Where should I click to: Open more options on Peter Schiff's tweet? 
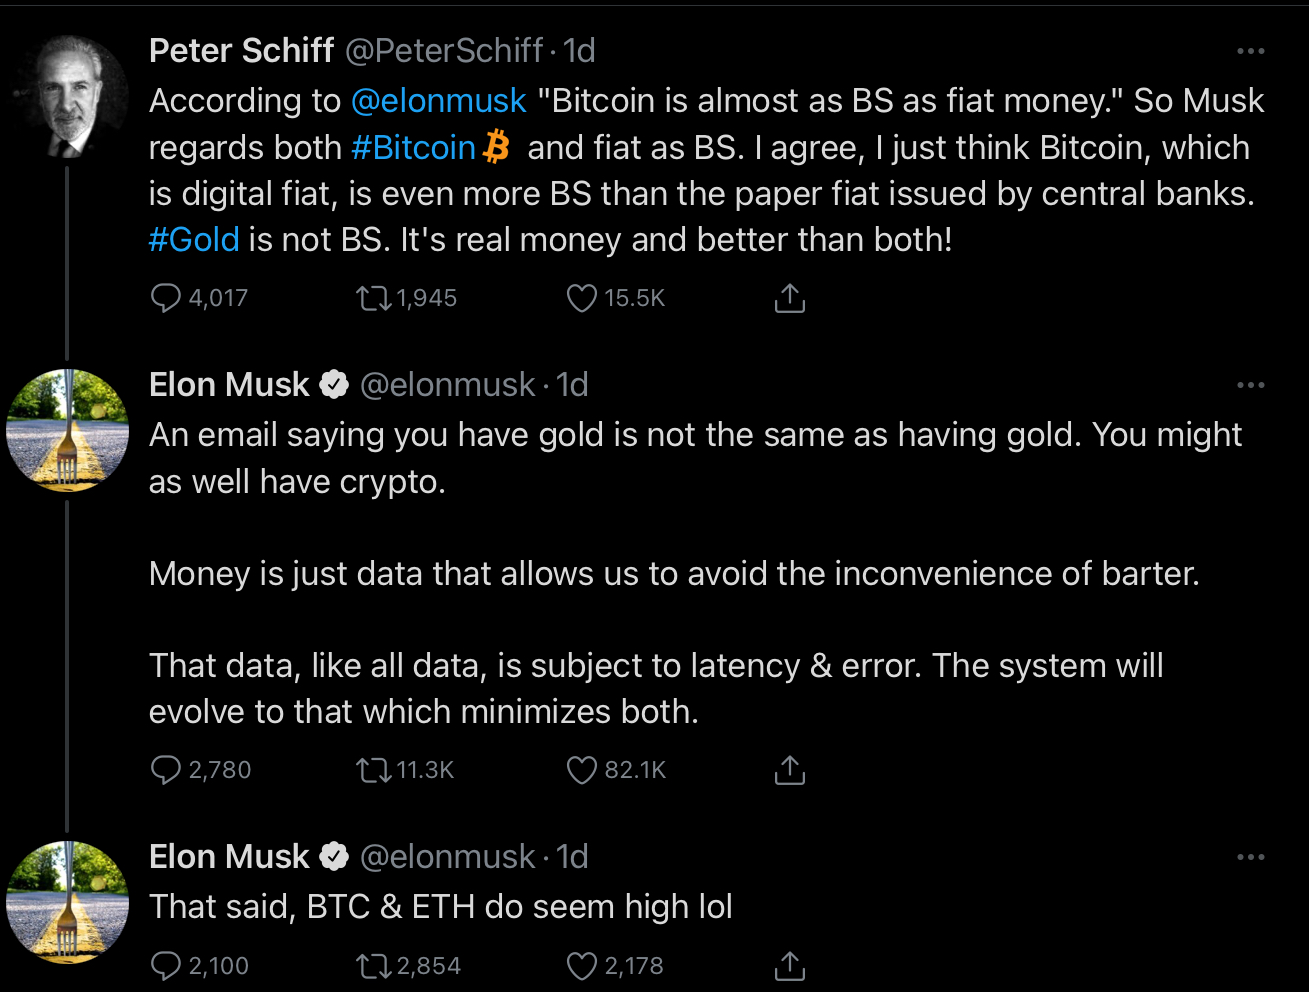[x=1250, y=51]
